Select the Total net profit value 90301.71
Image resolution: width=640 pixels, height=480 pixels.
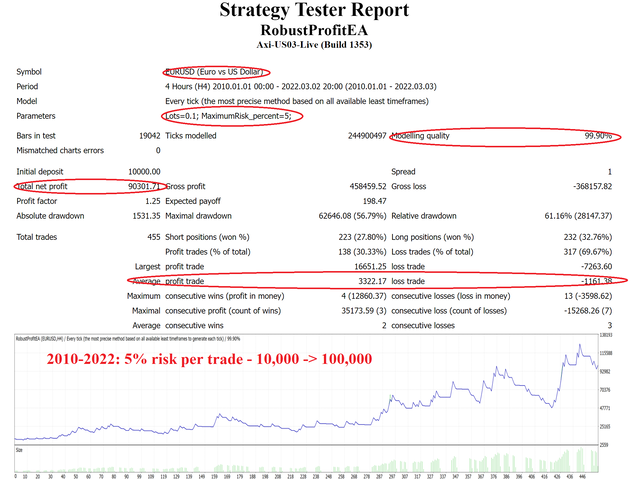[144, 186]
